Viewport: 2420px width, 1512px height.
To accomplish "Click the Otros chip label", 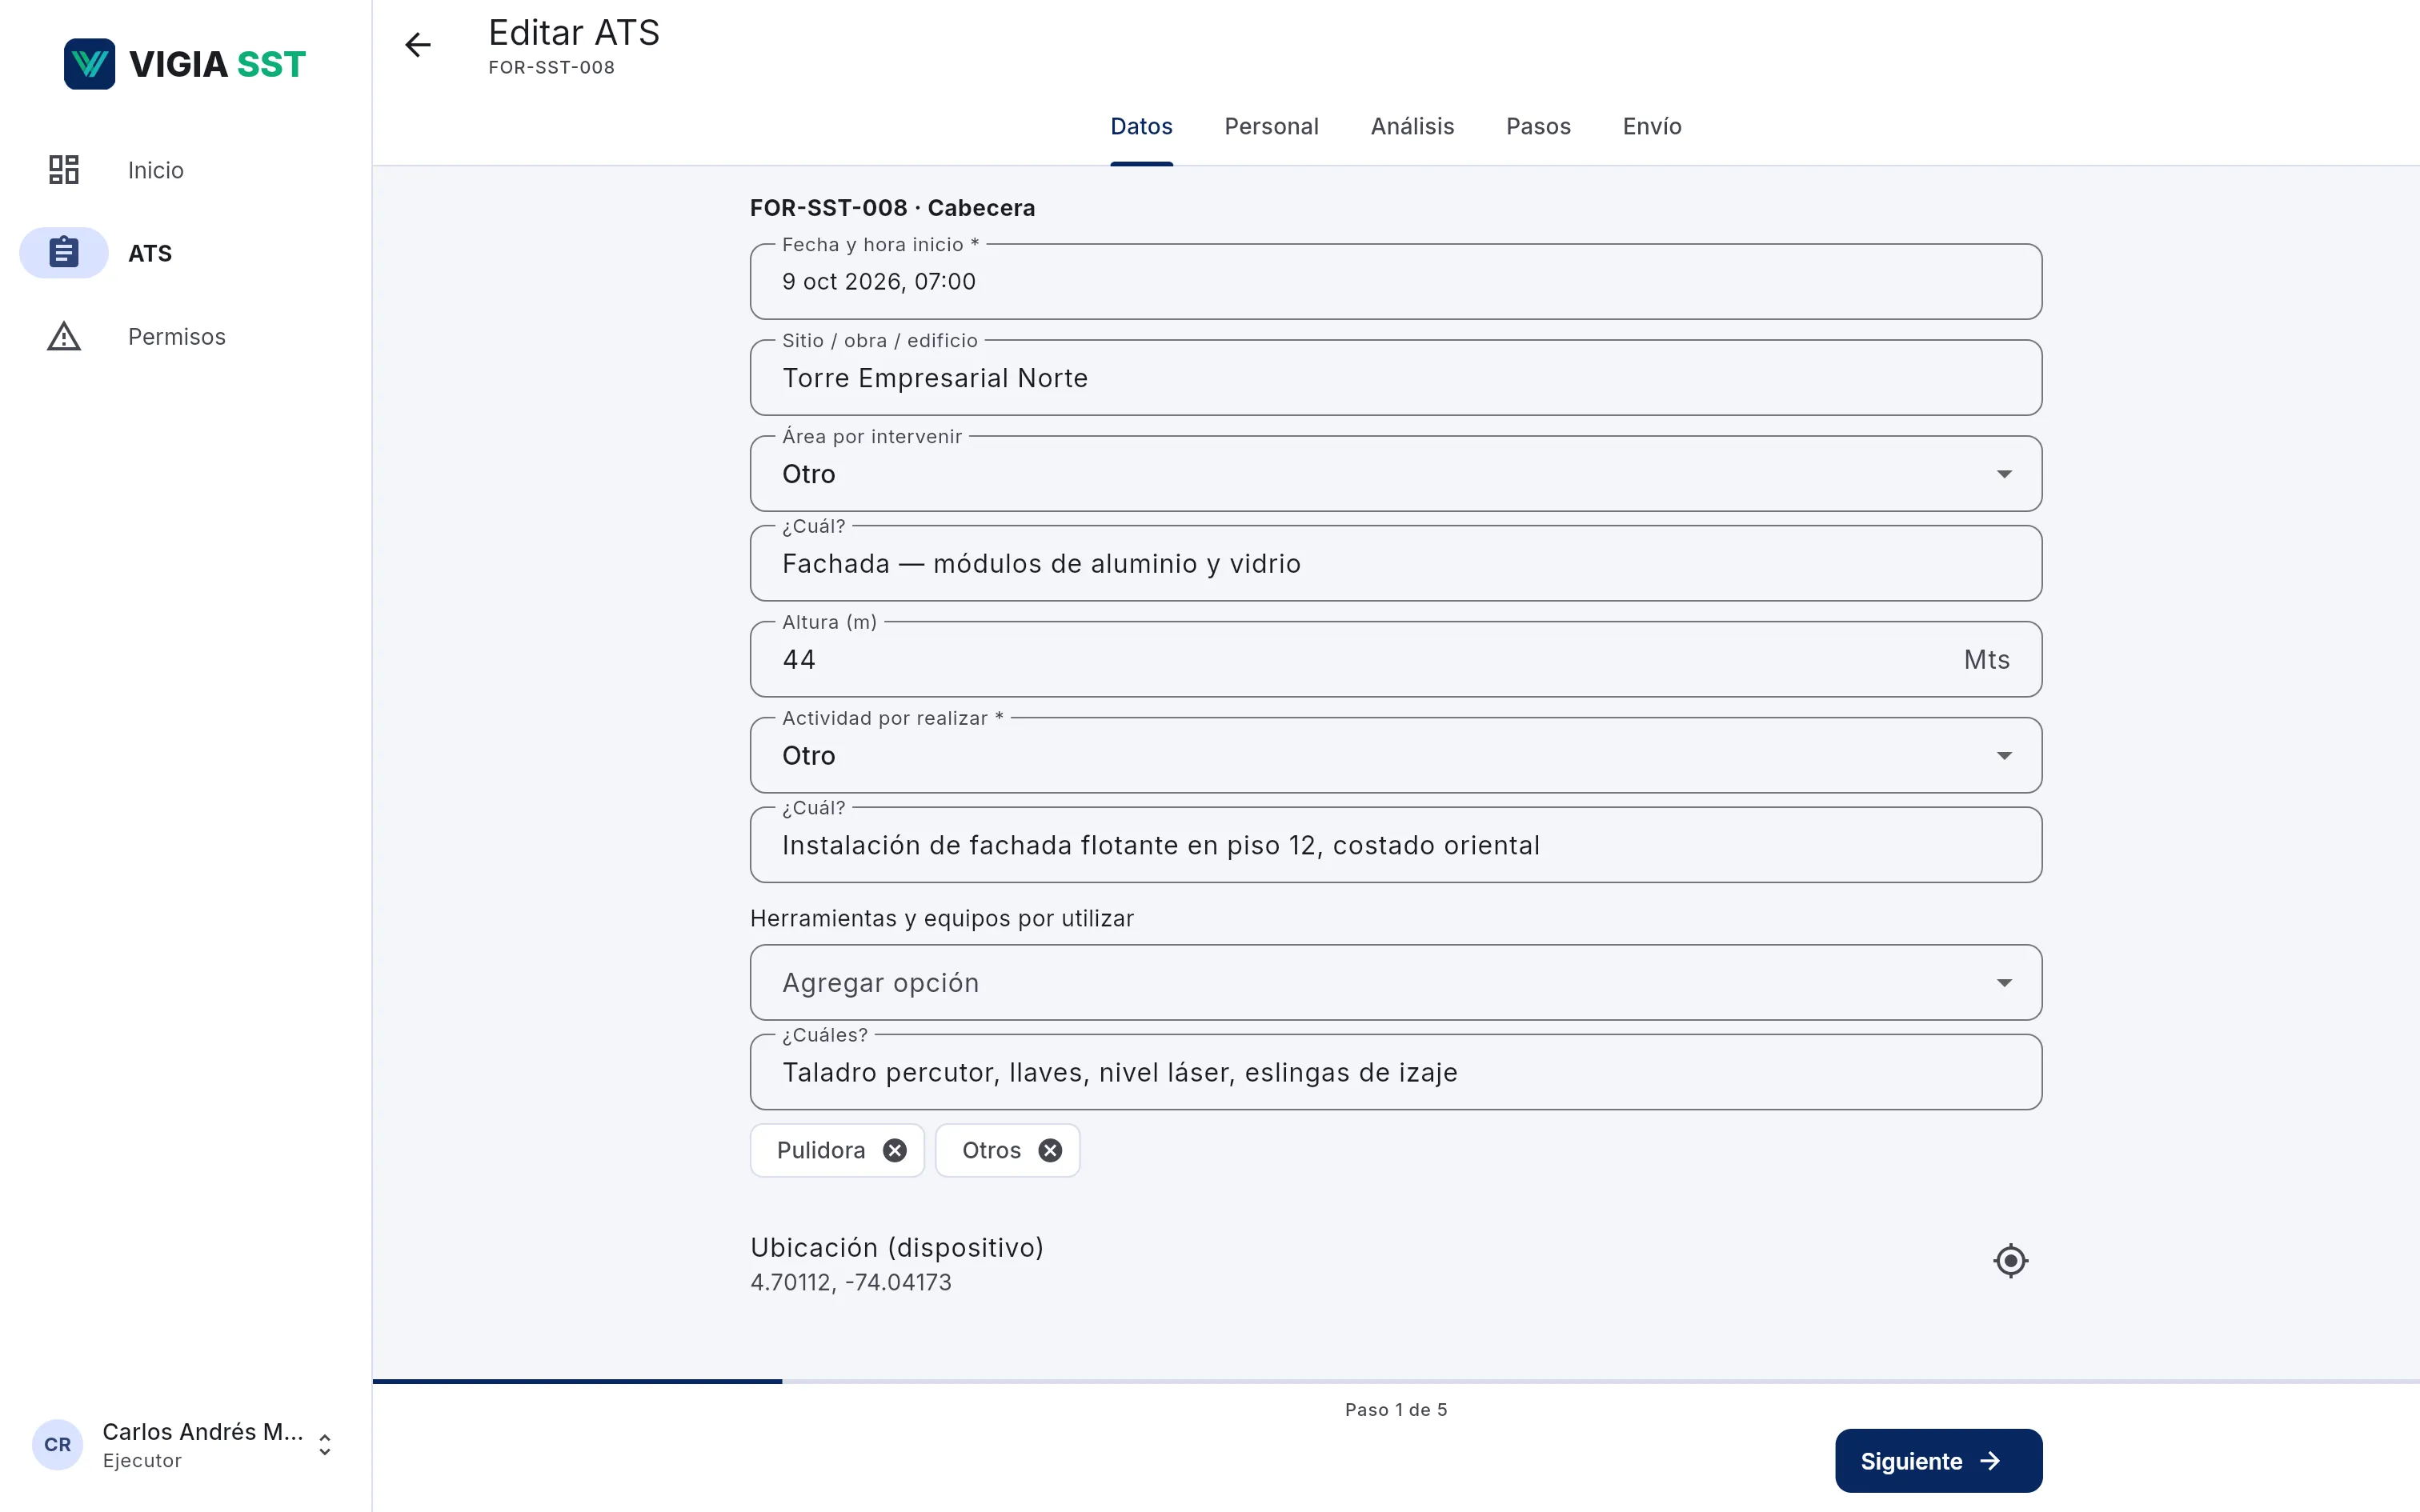I will point(991,1150).
